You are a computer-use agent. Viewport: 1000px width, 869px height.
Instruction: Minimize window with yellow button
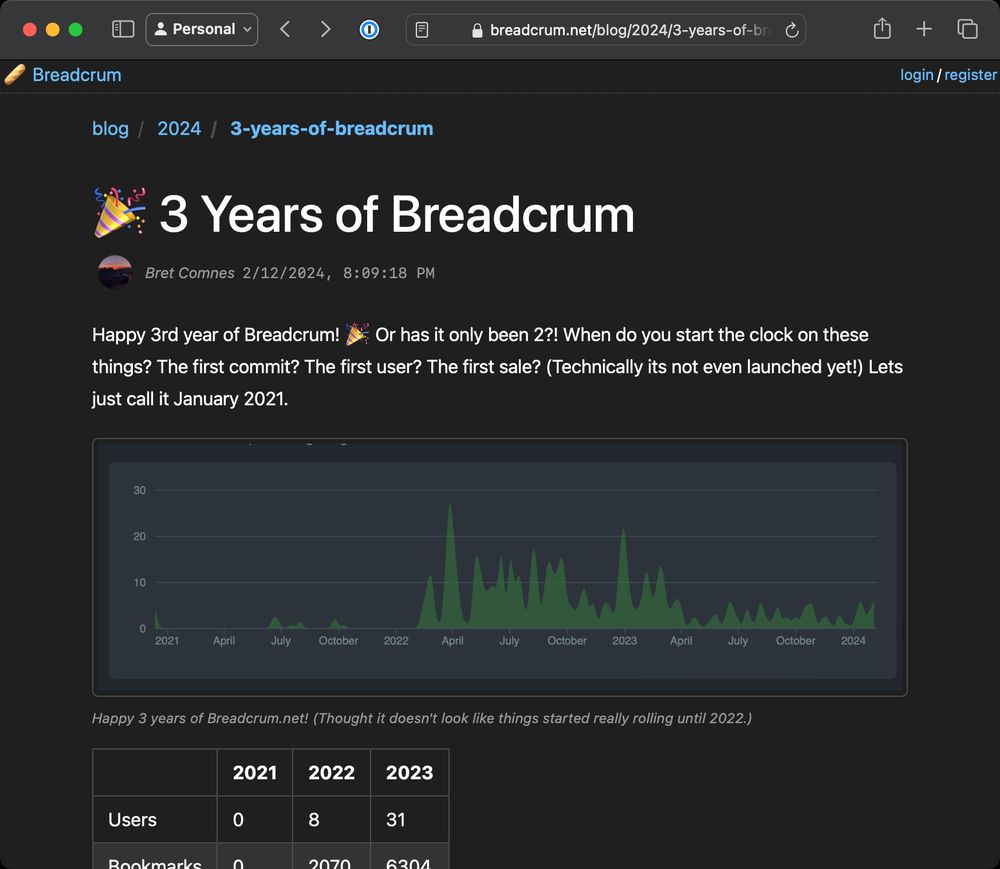[52, 29]
